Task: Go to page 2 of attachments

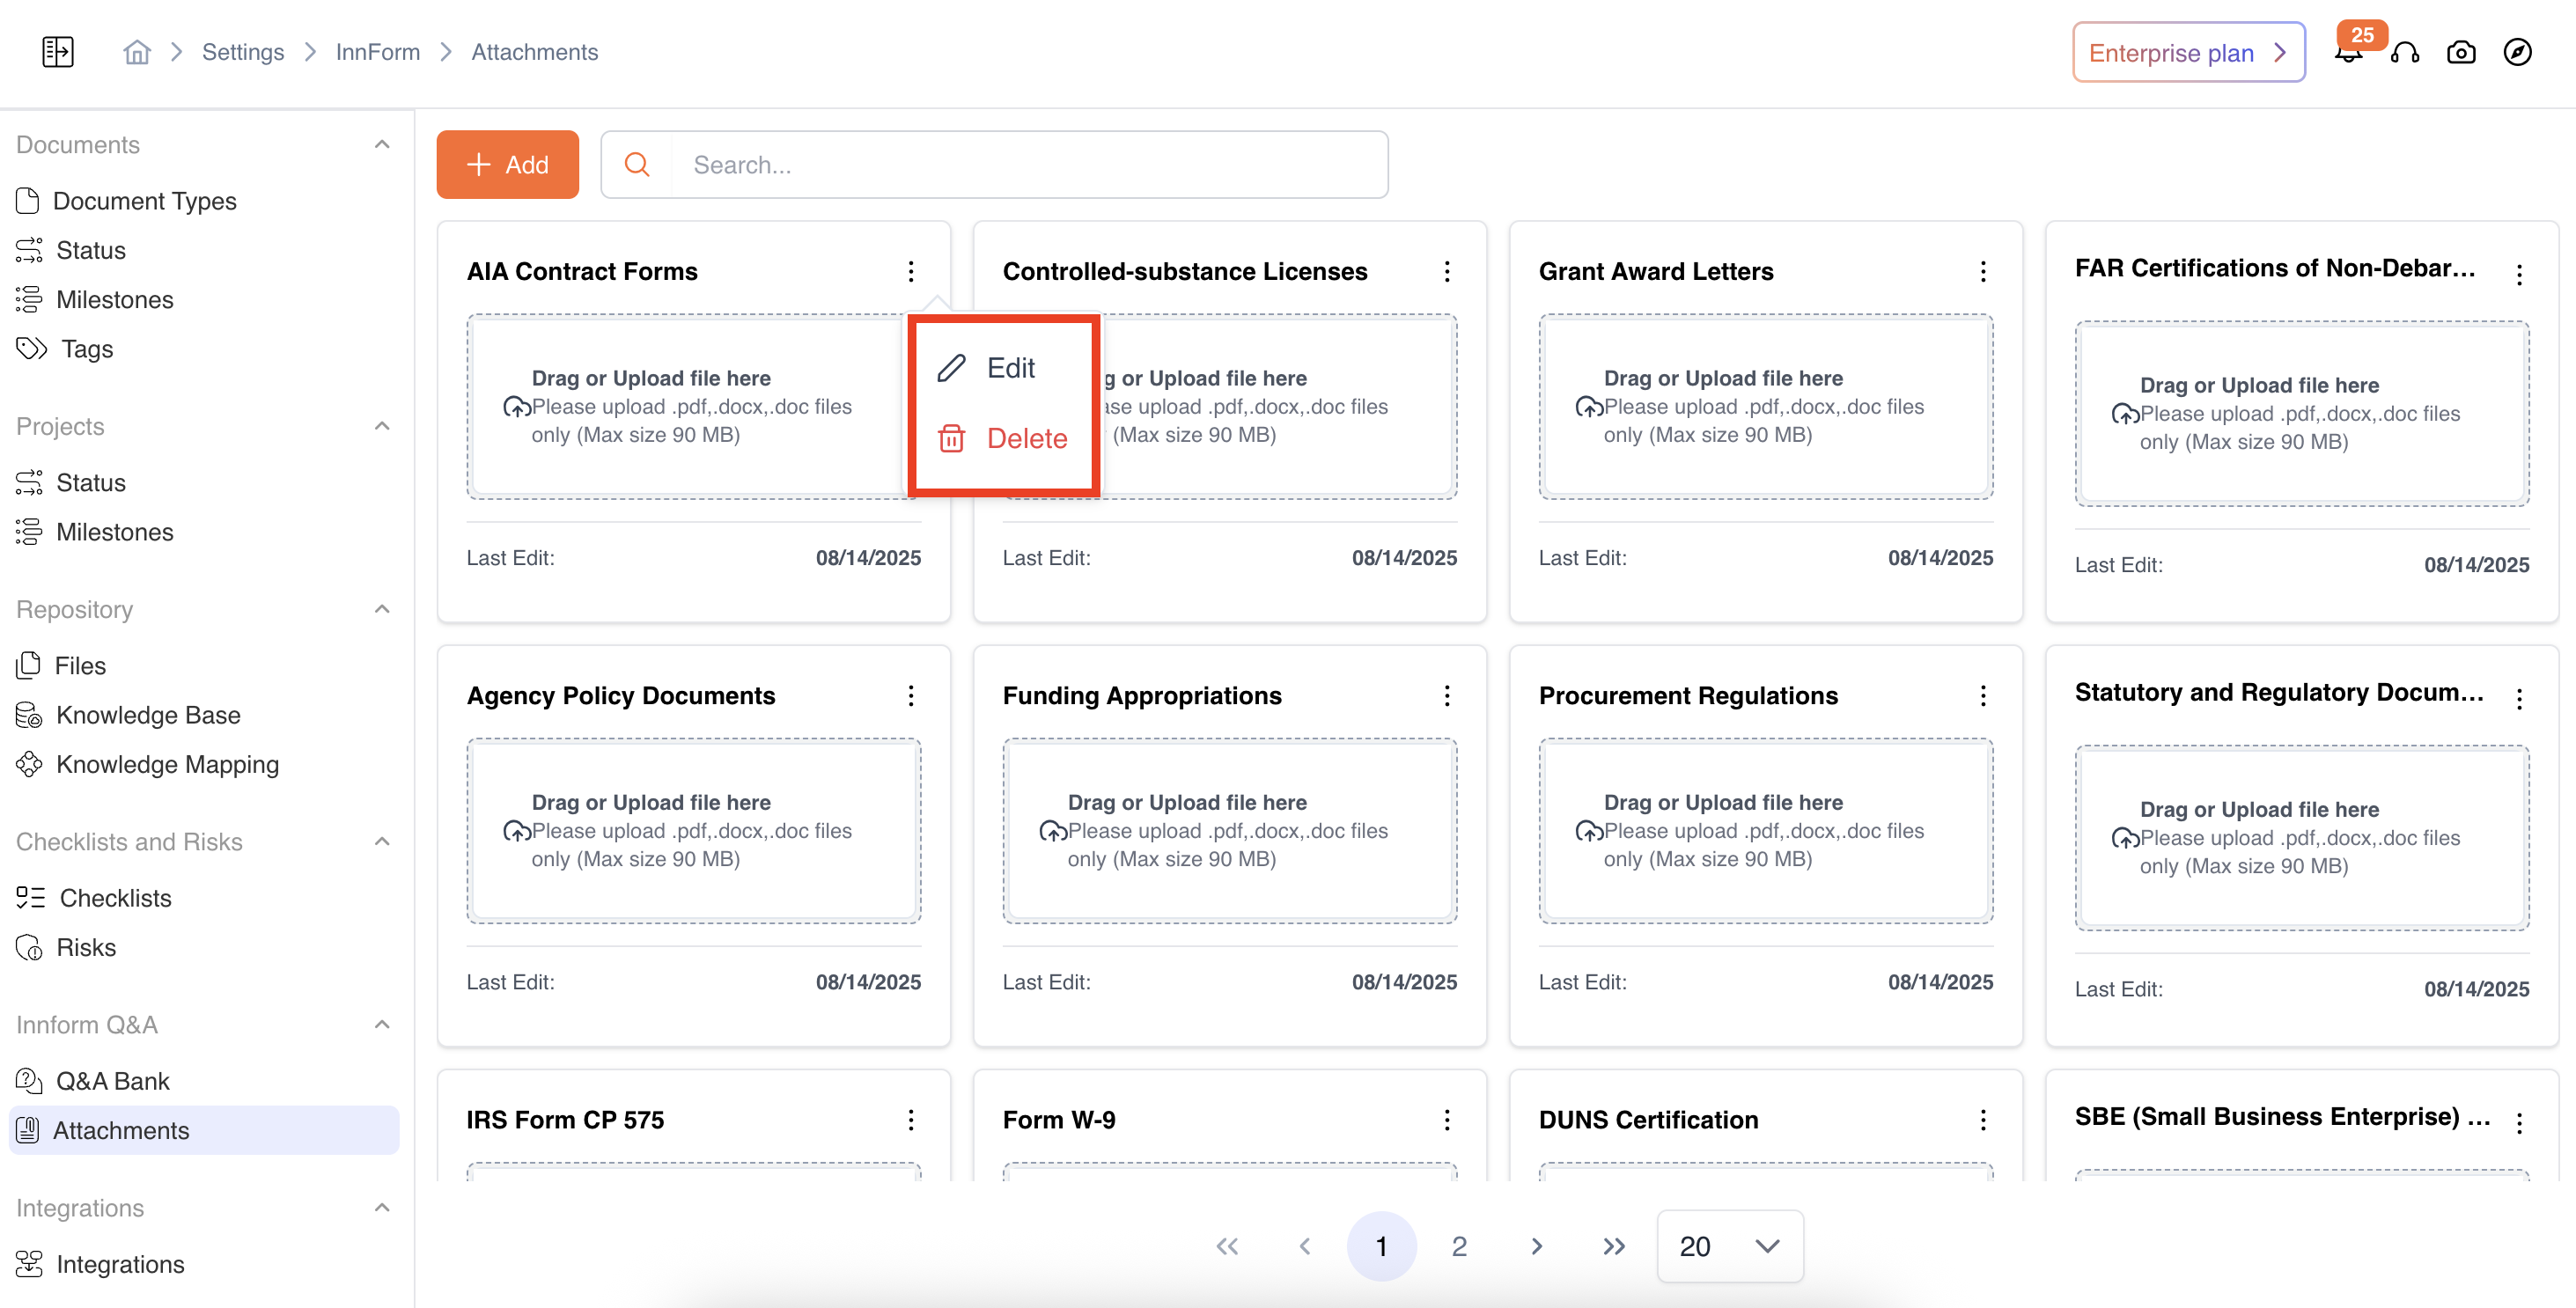Action: click(x=1459, y=1246)
